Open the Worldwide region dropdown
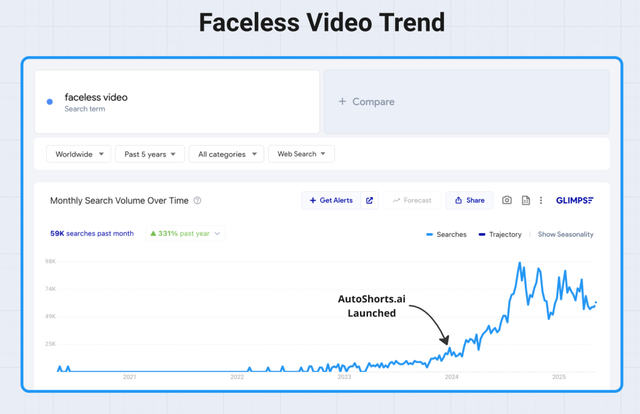640x414 pixels. point(78,154)
